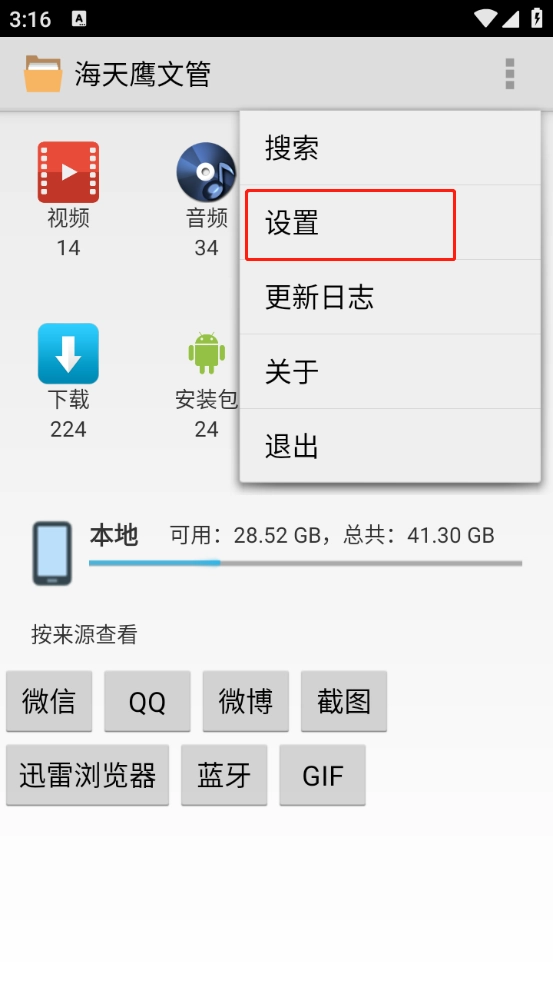Click the local storage usage bar
This screenshot has width=553, height=984.
tap(305, 563)
